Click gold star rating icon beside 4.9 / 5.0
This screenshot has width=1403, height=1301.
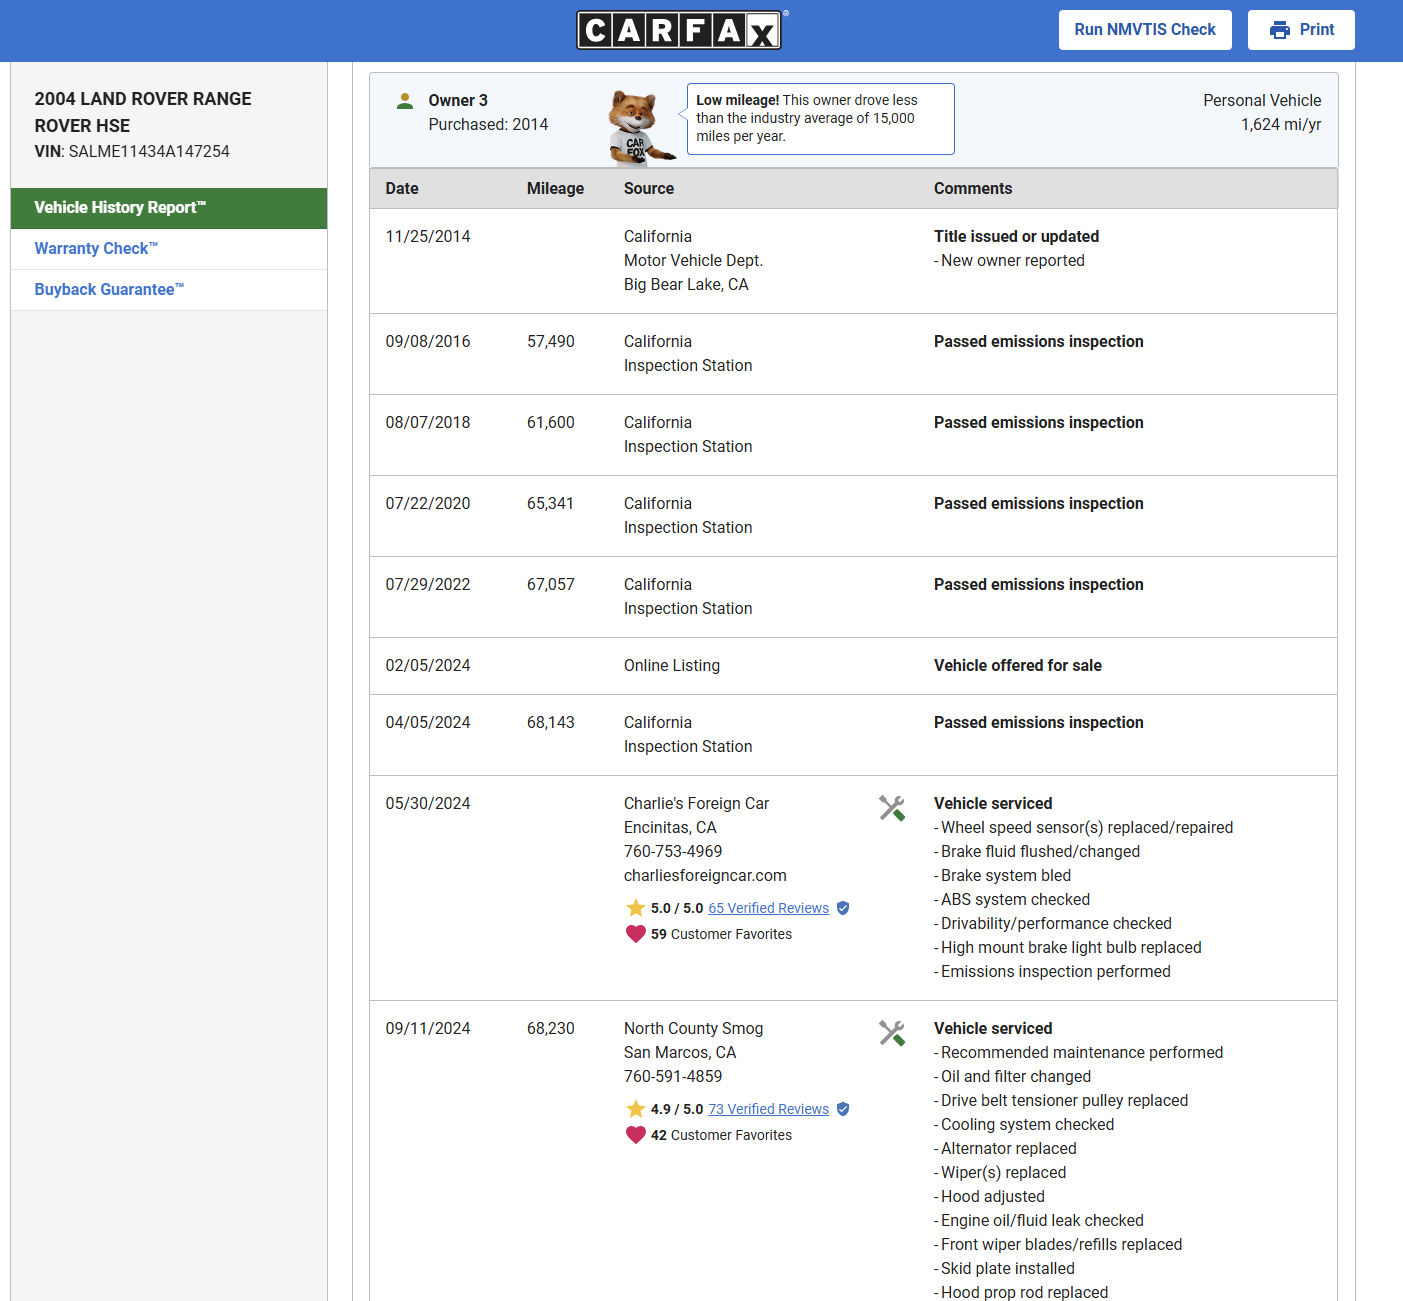click(635, 1109)
